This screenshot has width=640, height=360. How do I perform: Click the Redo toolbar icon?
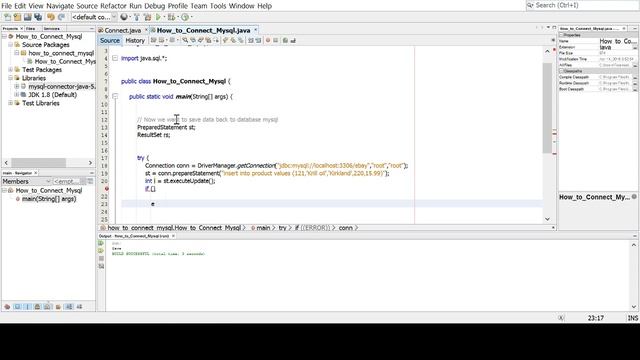tap(61, 17)
